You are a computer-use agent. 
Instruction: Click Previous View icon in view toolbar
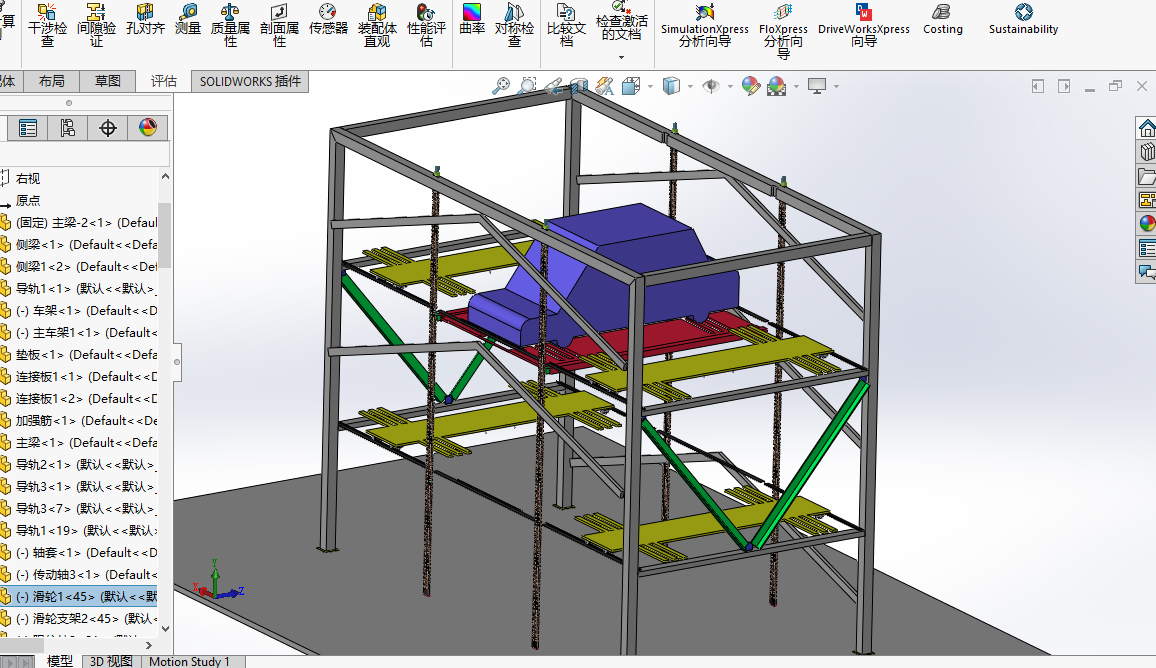pos(554,86)
